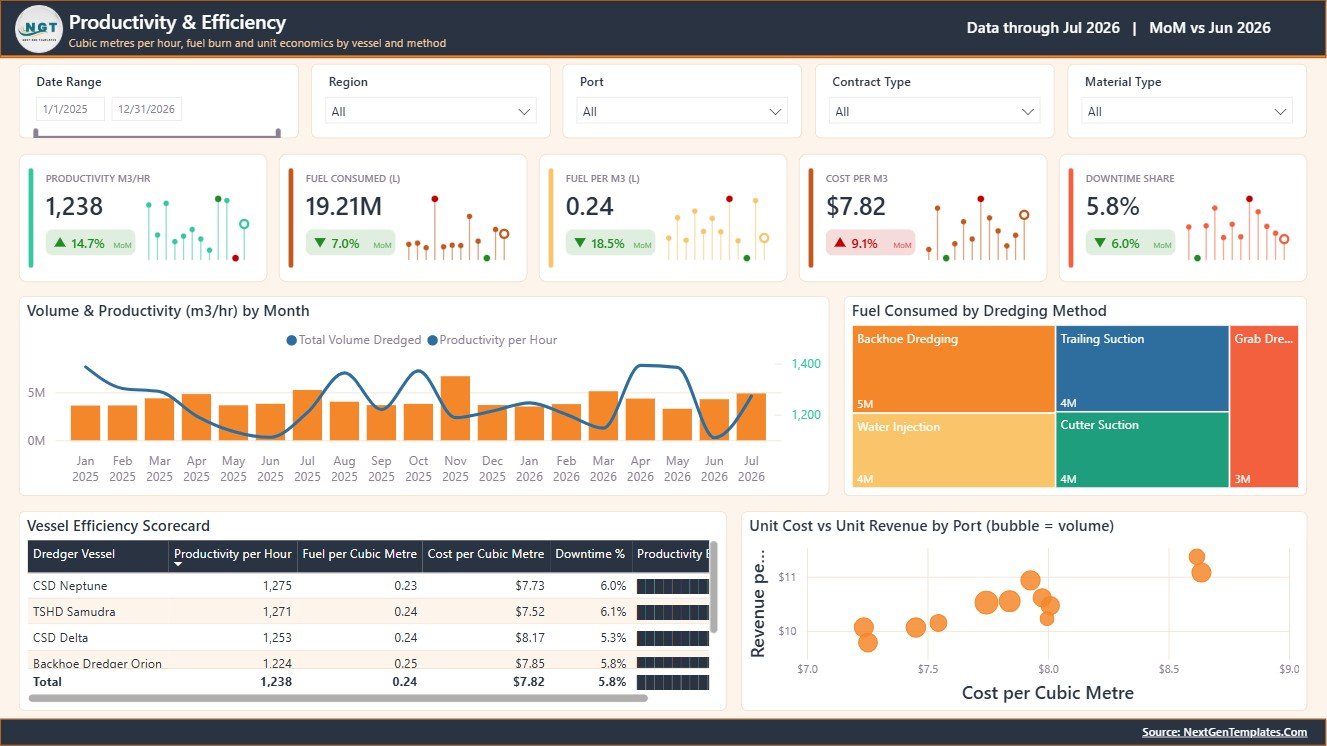Sort by Downtime % column header

click(x=590, y=554)
